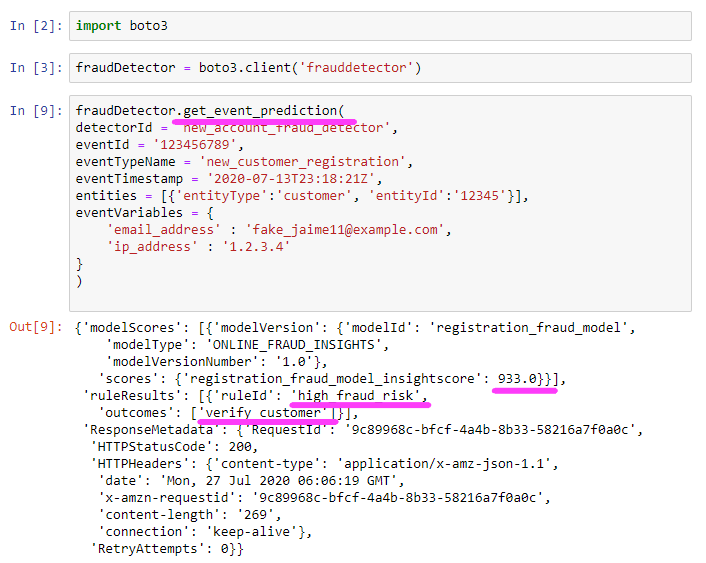The height and width of the screenshot is (563, 706).
Task: Click 'In [3]:' cell prompt
Action: 36,68
